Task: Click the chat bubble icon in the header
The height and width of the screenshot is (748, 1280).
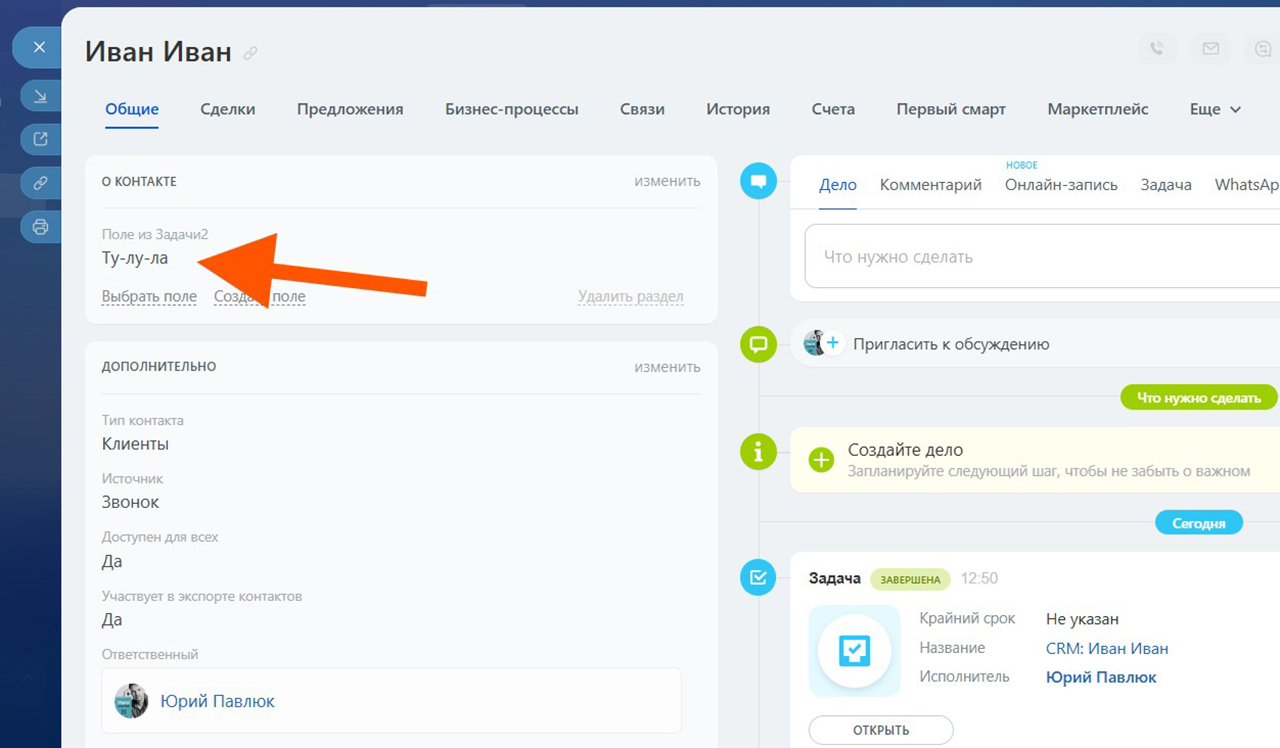Action: [x=1263, y=48]
